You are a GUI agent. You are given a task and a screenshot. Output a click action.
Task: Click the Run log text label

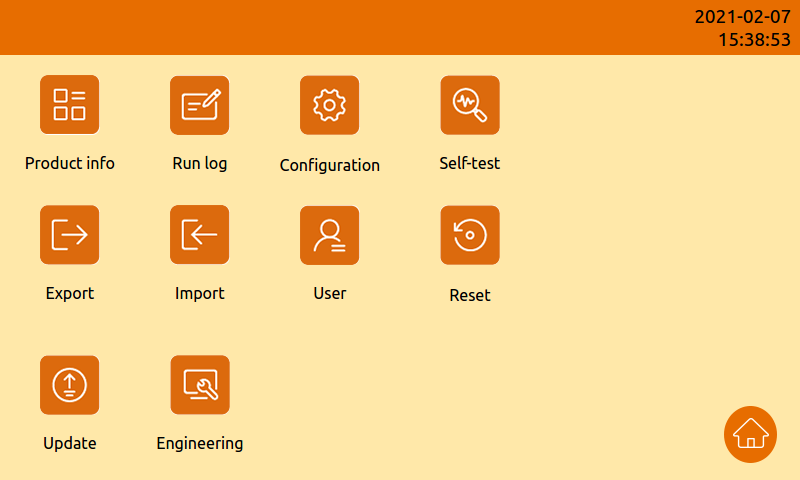[199, 164]
